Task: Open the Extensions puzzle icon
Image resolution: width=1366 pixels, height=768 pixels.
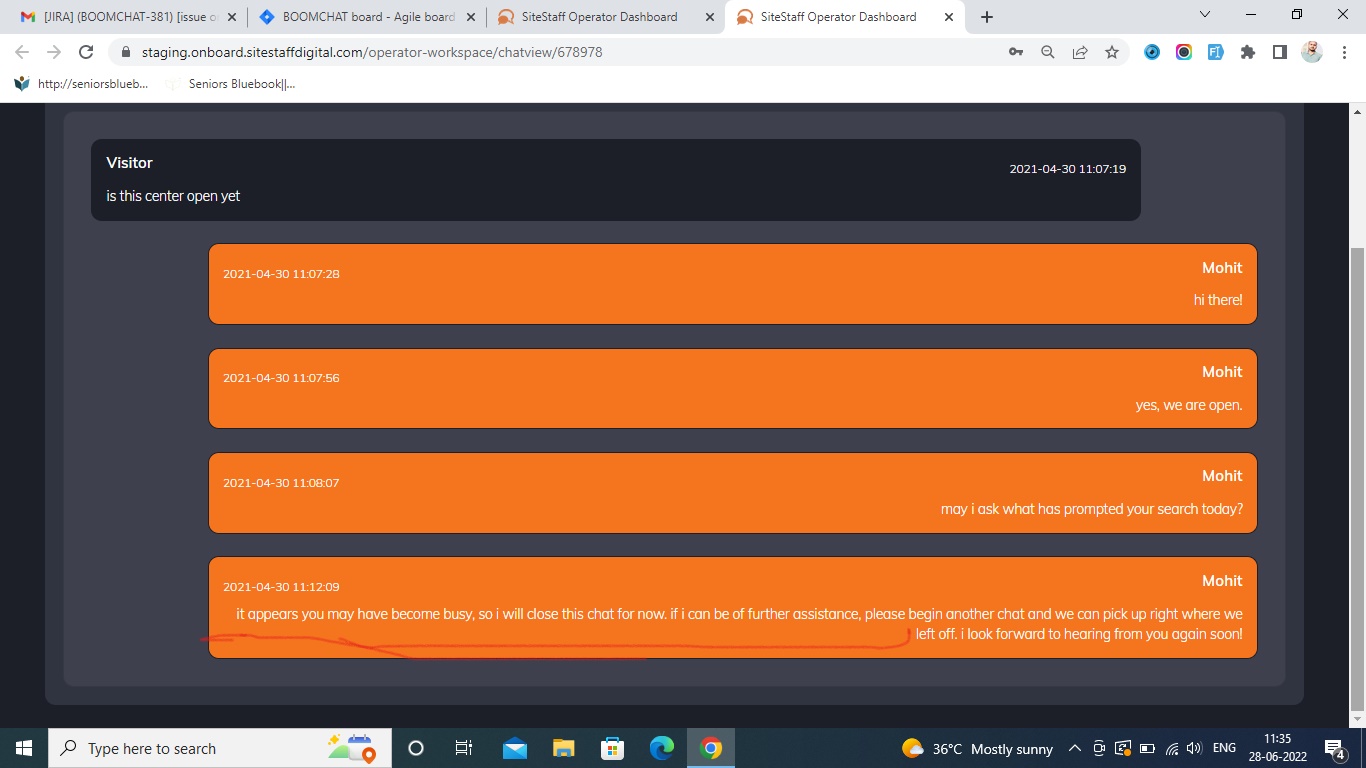Action: point(1248,52)
